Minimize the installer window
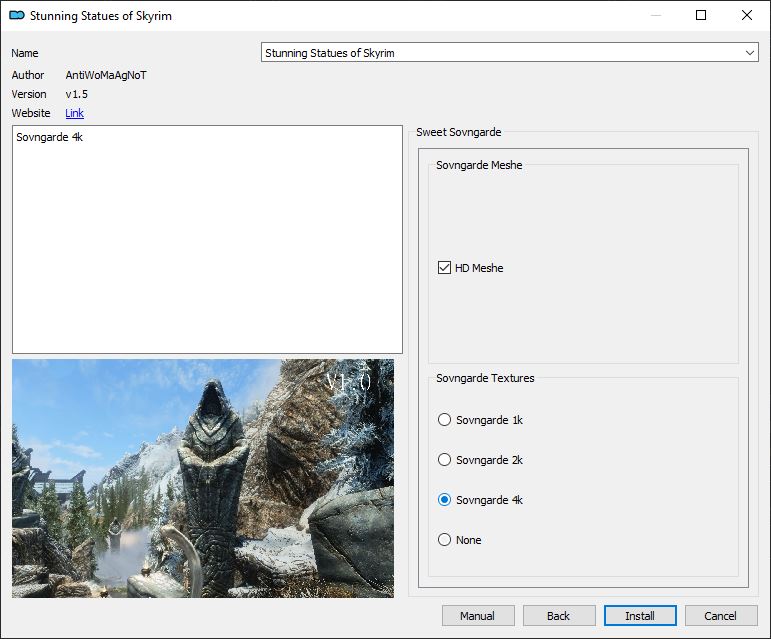Screen dimensions: 771x639 click(x=656, y=15)
